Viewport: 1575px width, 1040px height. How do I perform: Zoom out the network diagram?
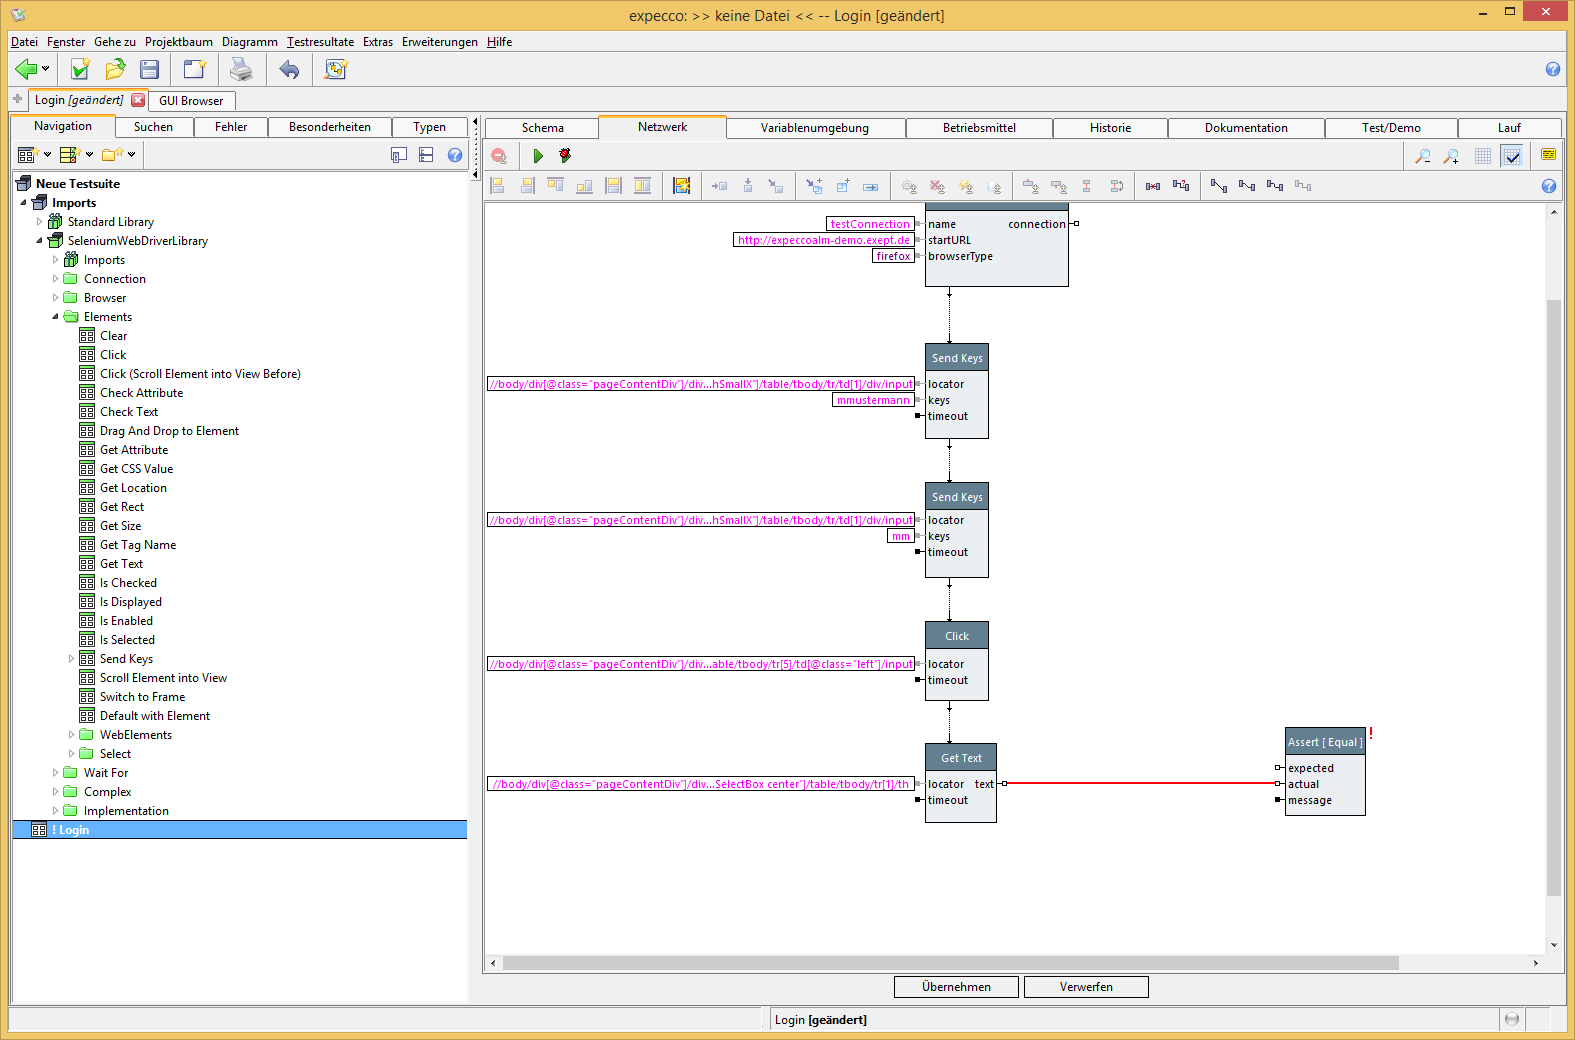1422,156
